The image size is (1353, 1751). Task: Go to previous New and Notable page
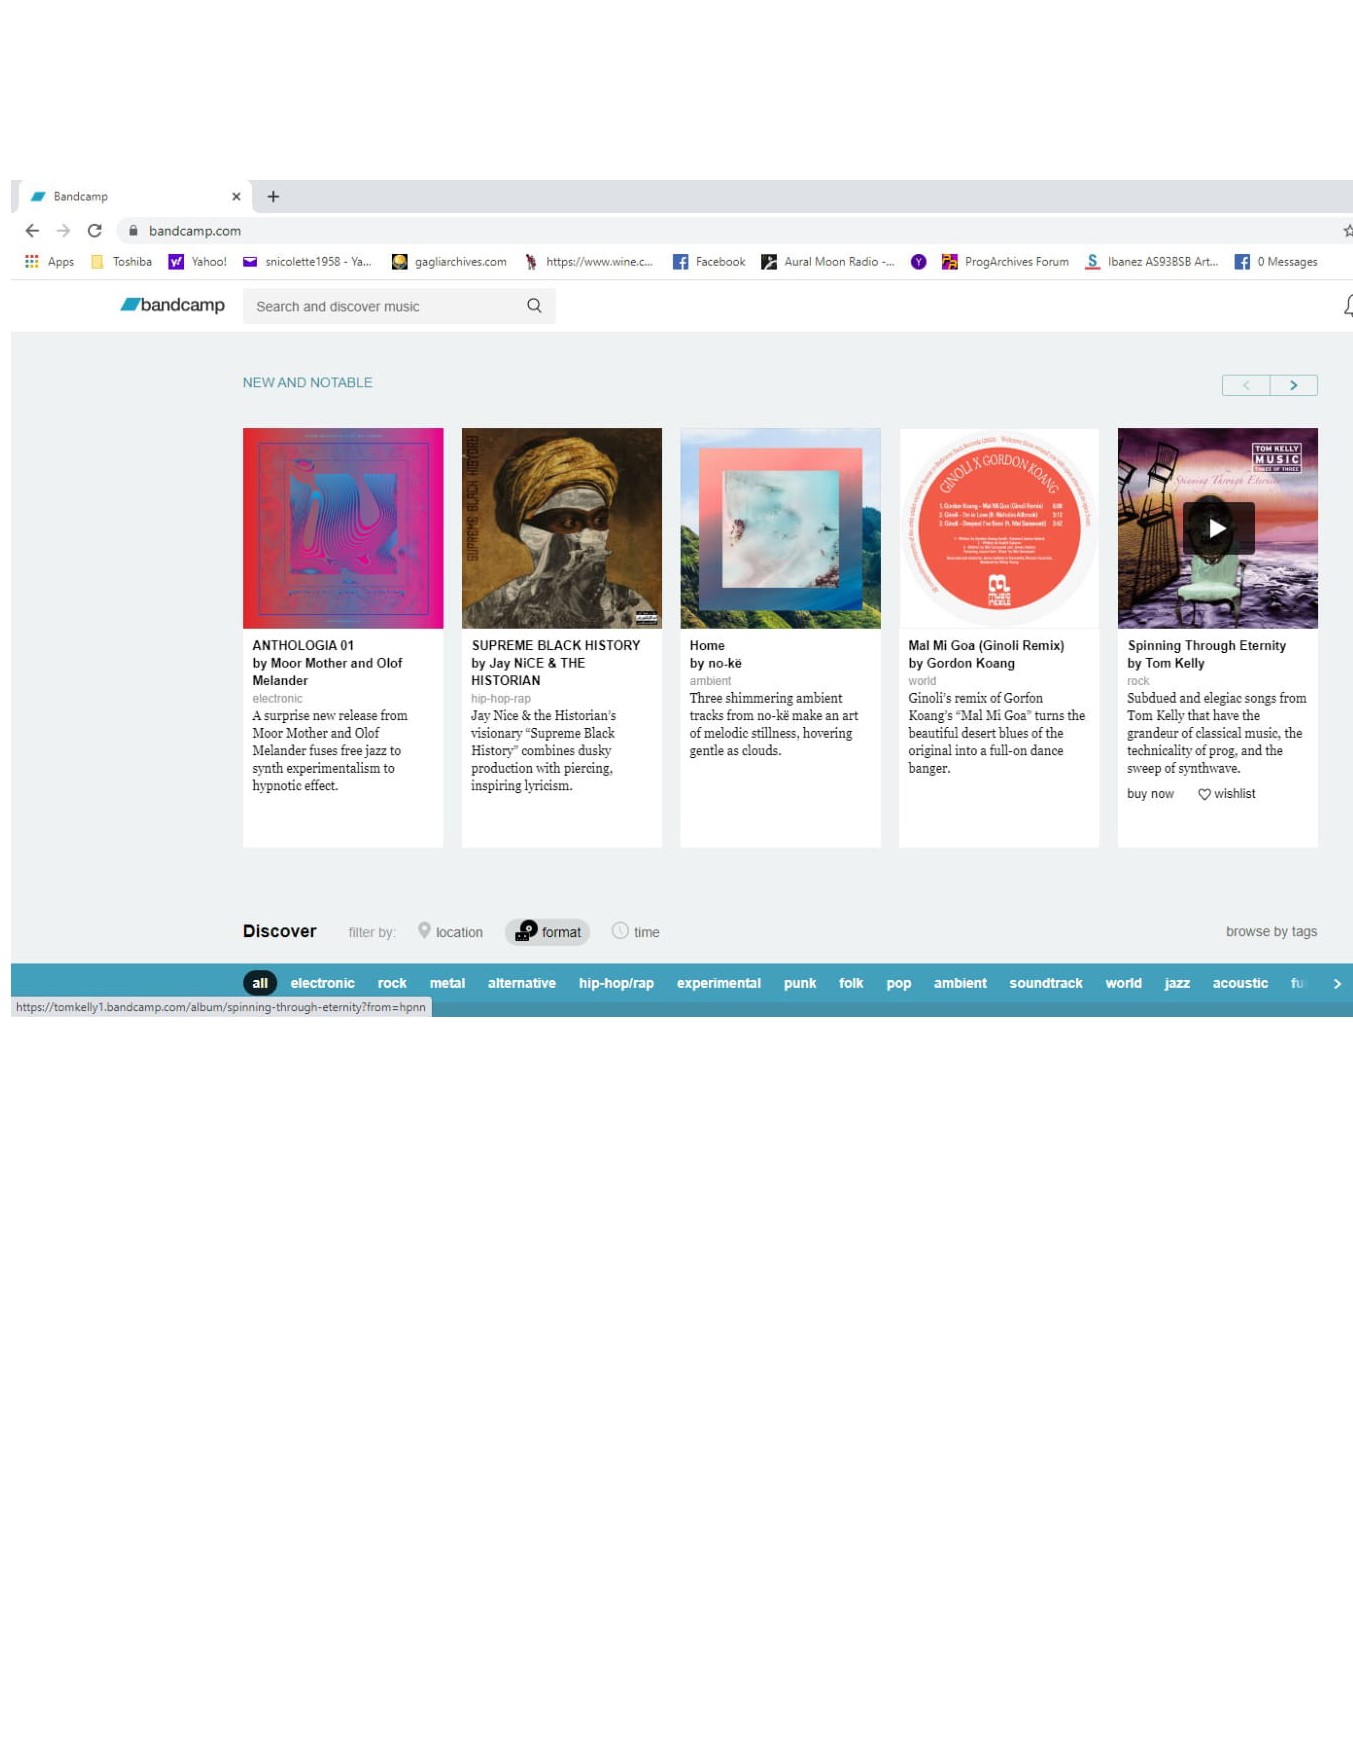1246,385
